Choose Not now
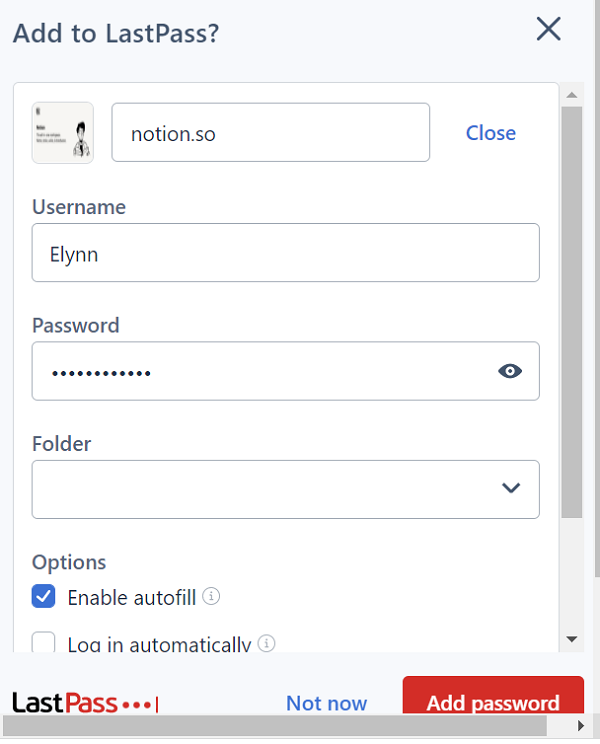The width and height of the screenshot is (600, 744). 326,703
